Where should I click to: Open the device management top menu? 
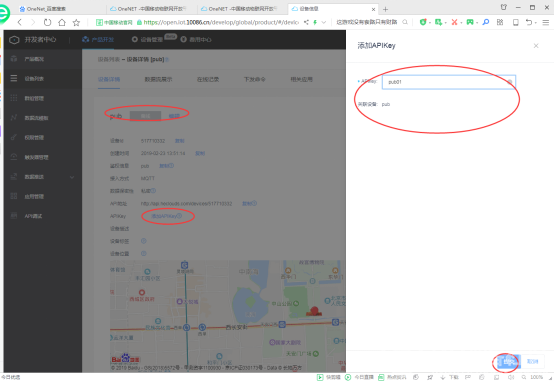(147, 40)
